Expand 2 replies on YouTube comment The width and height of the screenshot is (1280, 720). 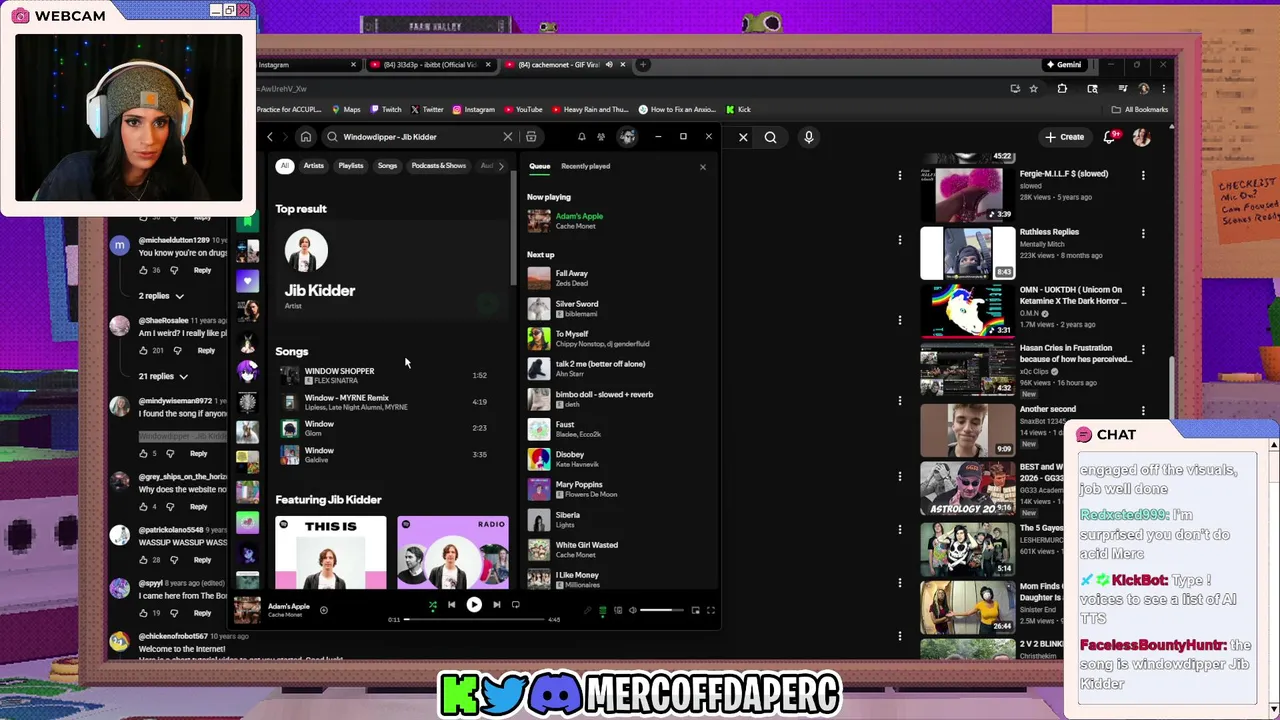pyautogui.click(x=161, y=296)
